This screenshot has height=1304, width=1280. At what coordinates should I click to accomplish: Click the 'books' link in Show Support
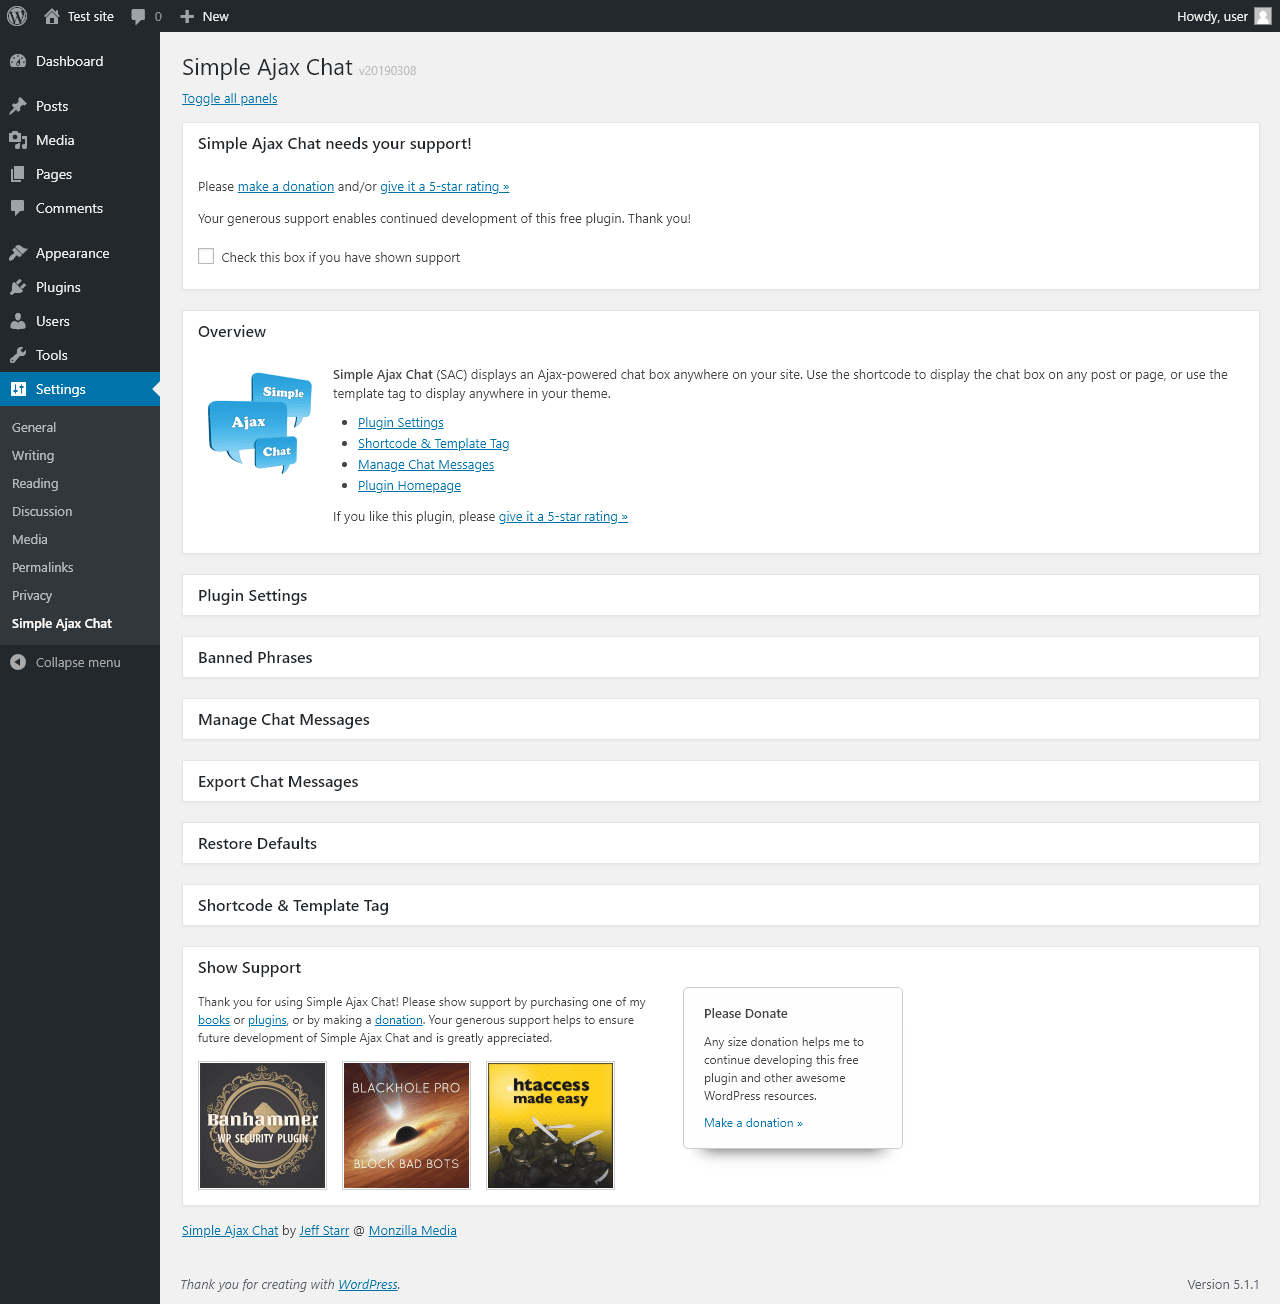[x=214, y=1020]
